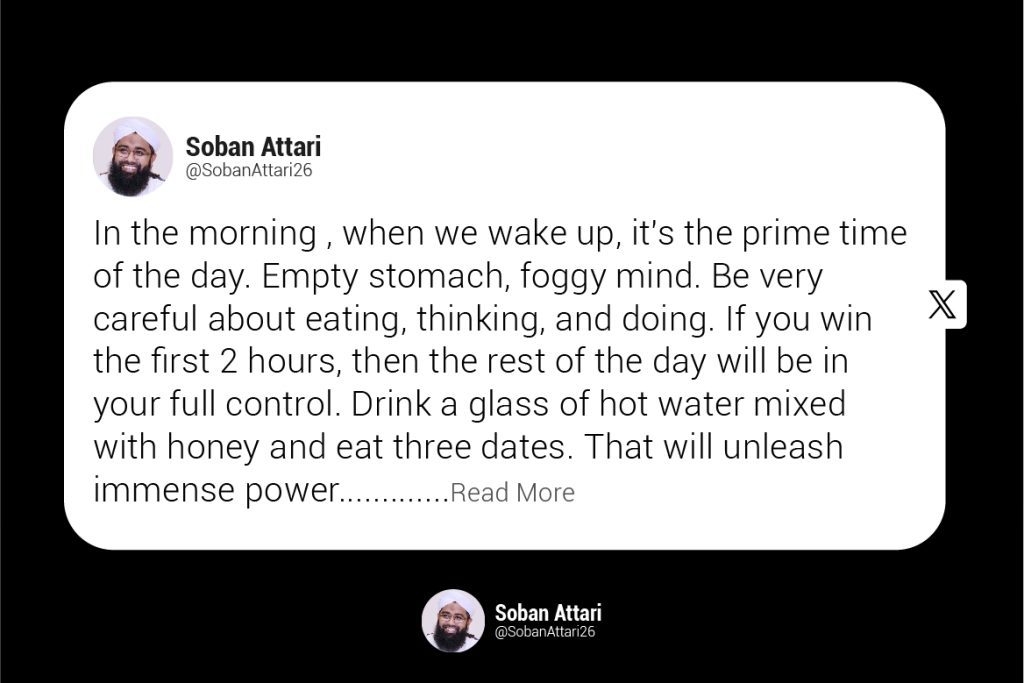
Task: Click the @SobanAttari26 handle below the card
Action: point(545,632)
